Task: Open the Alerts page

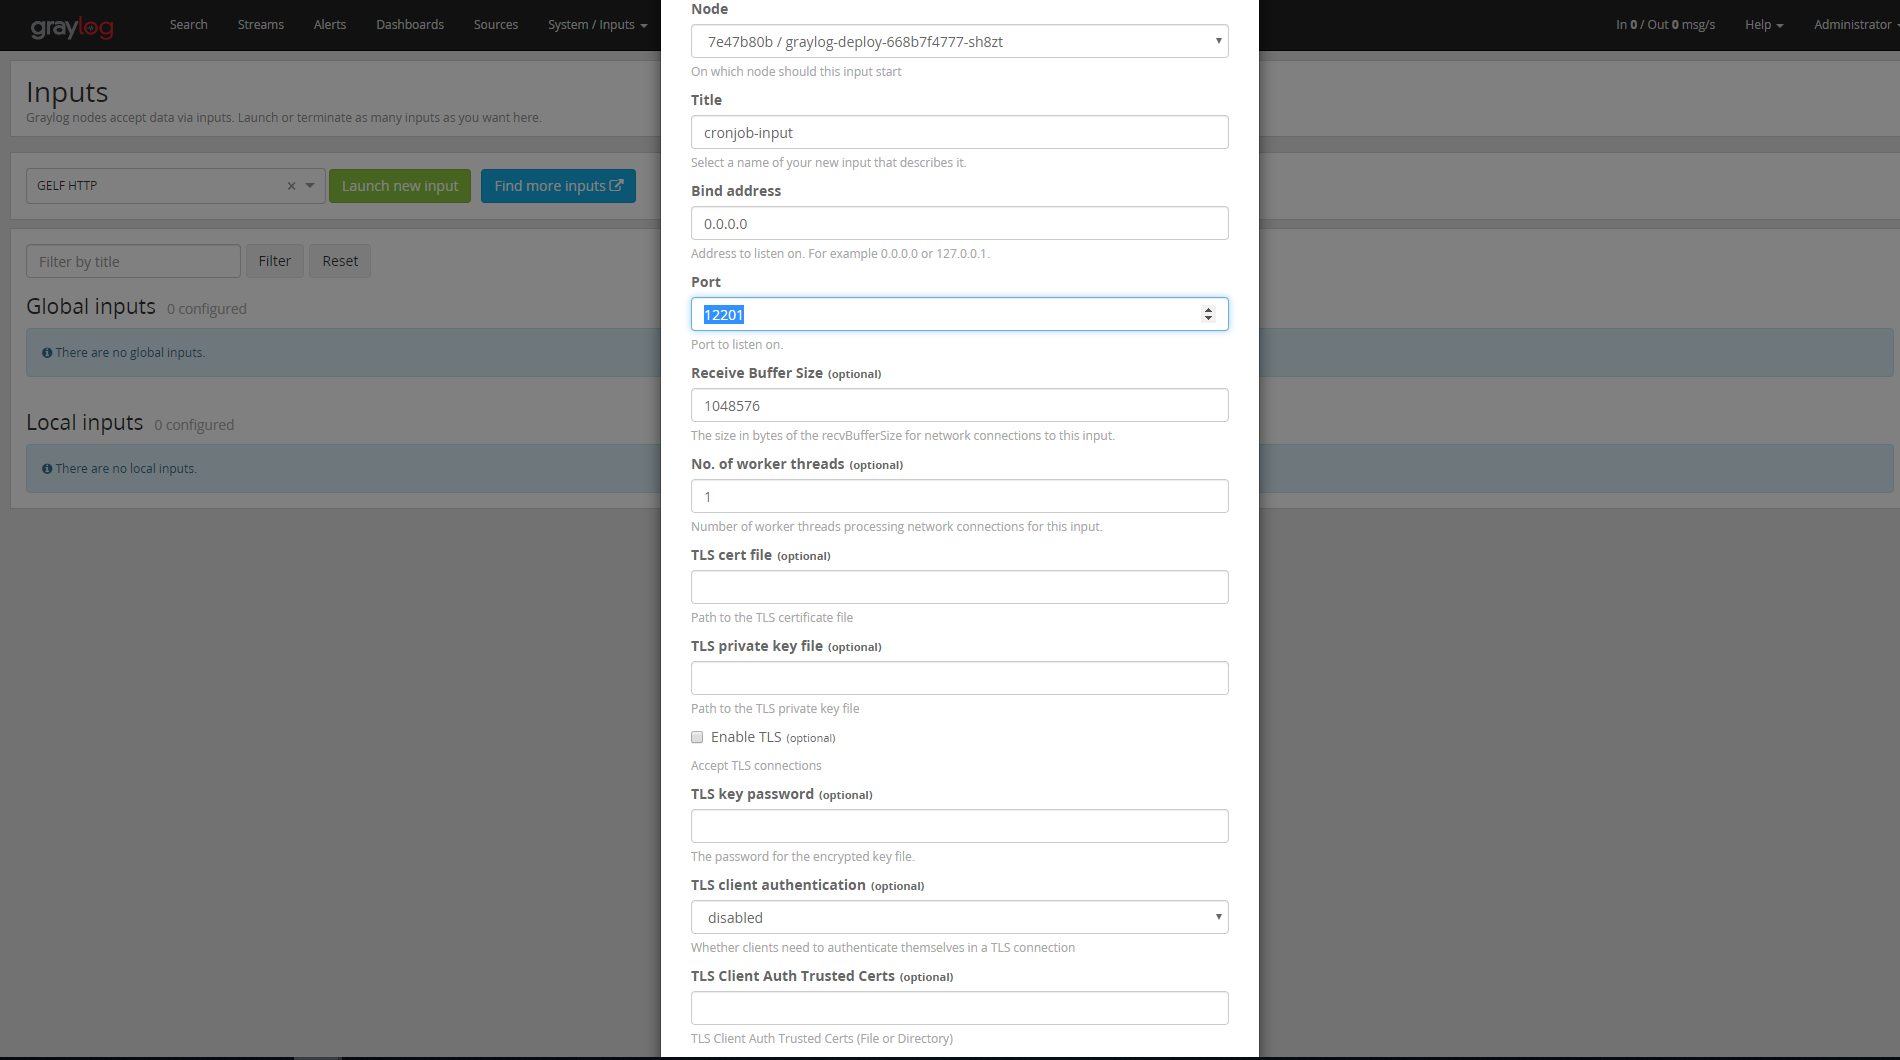Action: [330, 25]
